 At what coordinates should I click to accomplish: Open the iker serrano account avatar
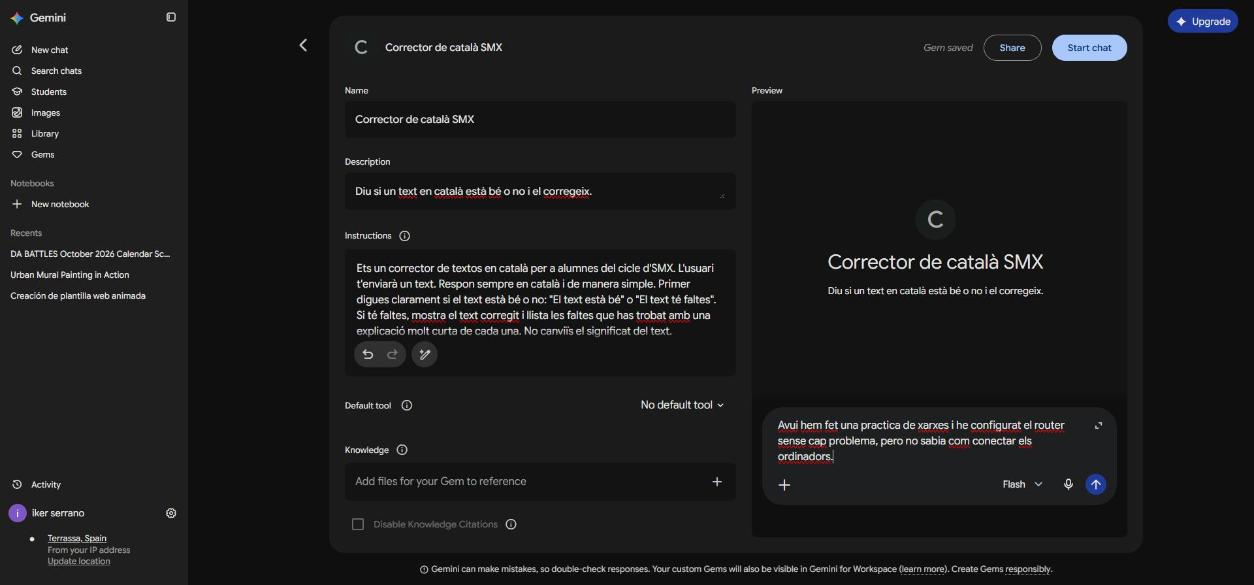[17, 513]
